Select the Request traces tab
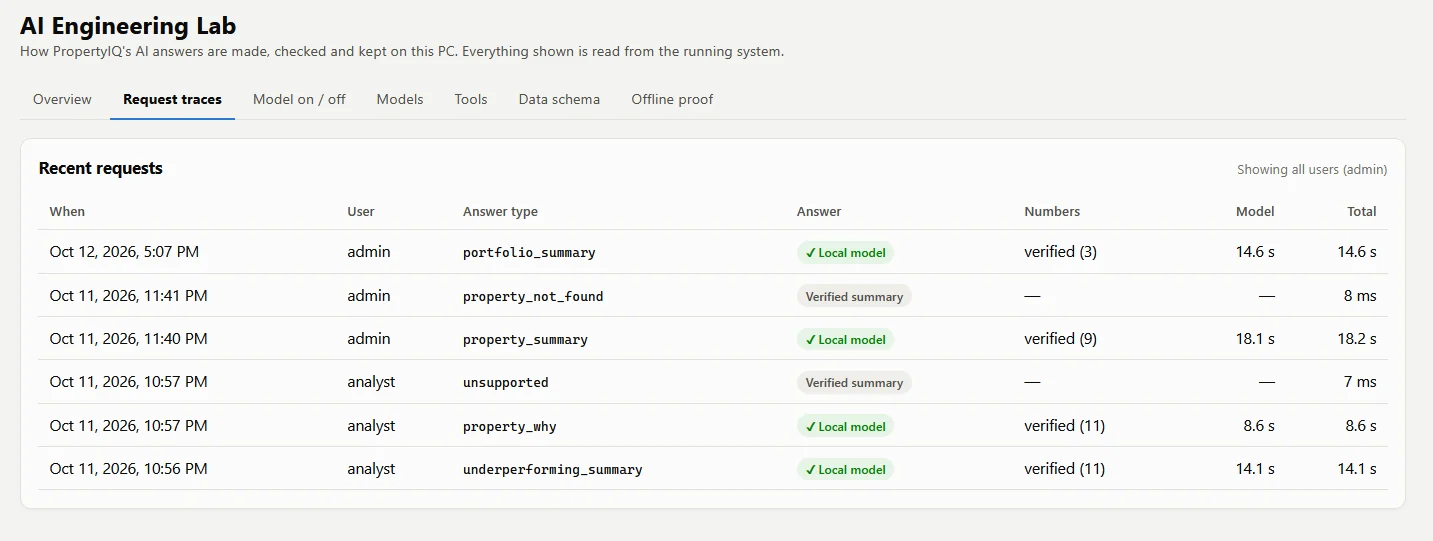Viewport: 1433px width, 541px height. click(172, 99)
